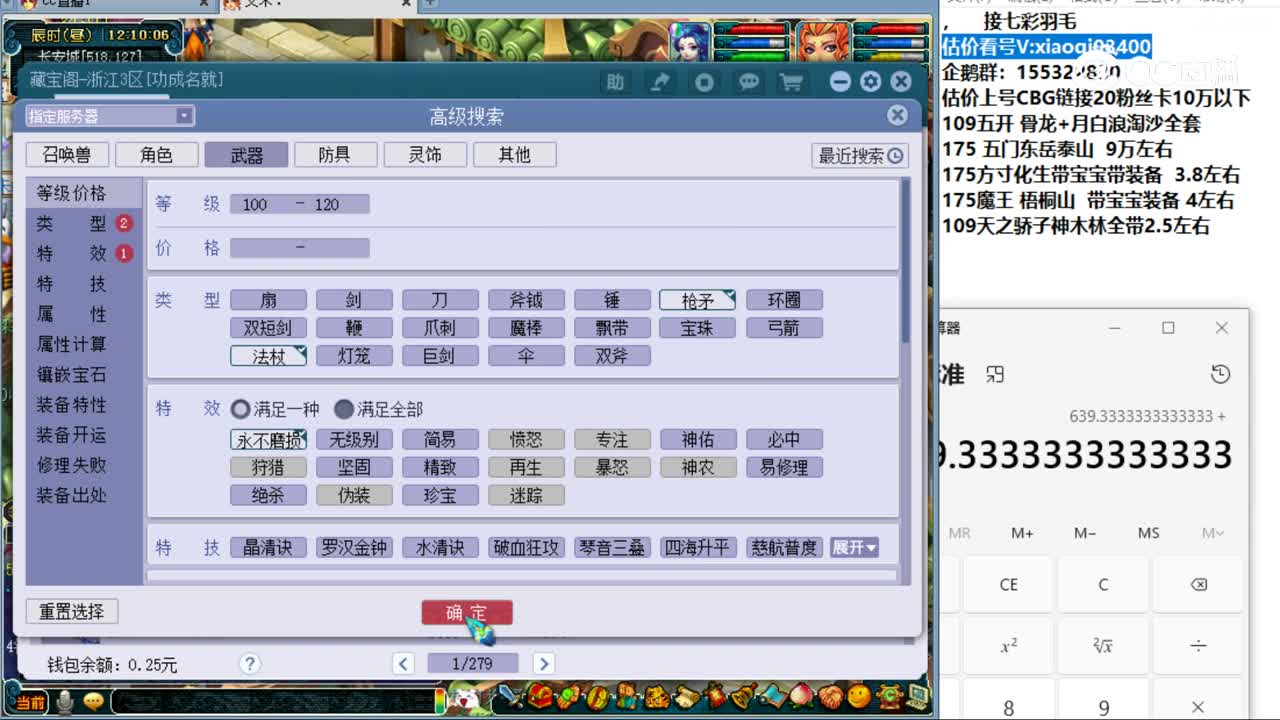Switch to the 角色 tab

click(156, 155)
